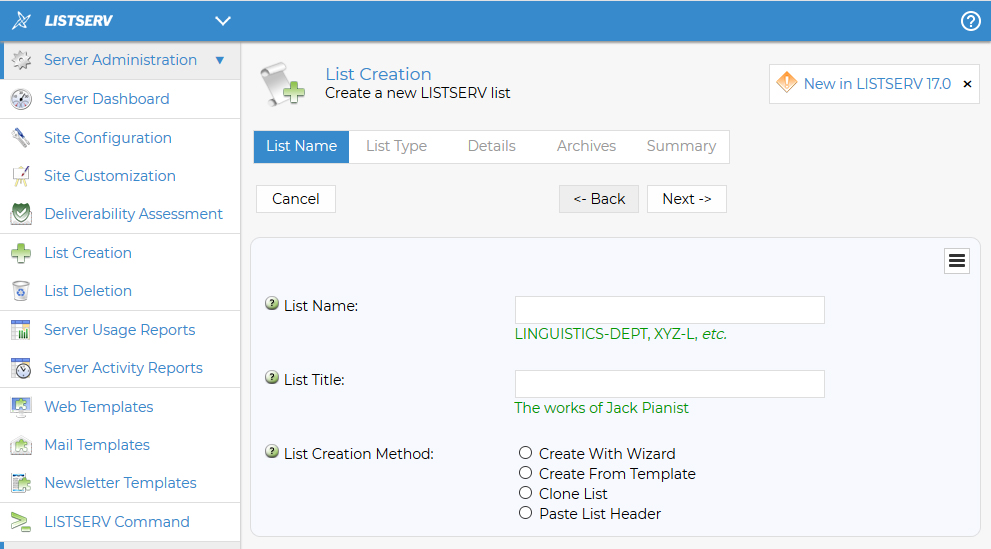The image size is (991, 549).
Task: Click the Cancel button
Action: pyautogui.click(x=296, y=199)
